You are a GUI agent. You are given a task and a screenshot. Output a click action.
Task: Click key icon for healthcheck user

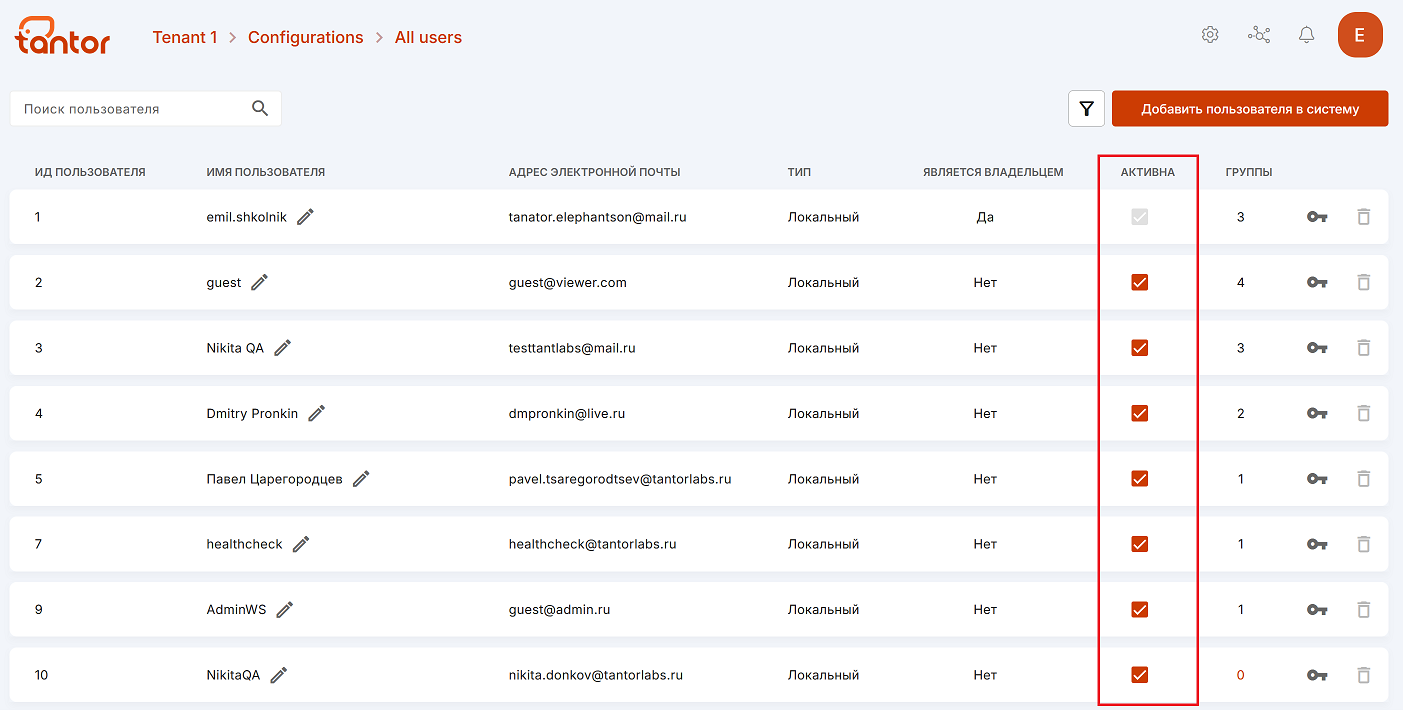tap(1317, 544)
